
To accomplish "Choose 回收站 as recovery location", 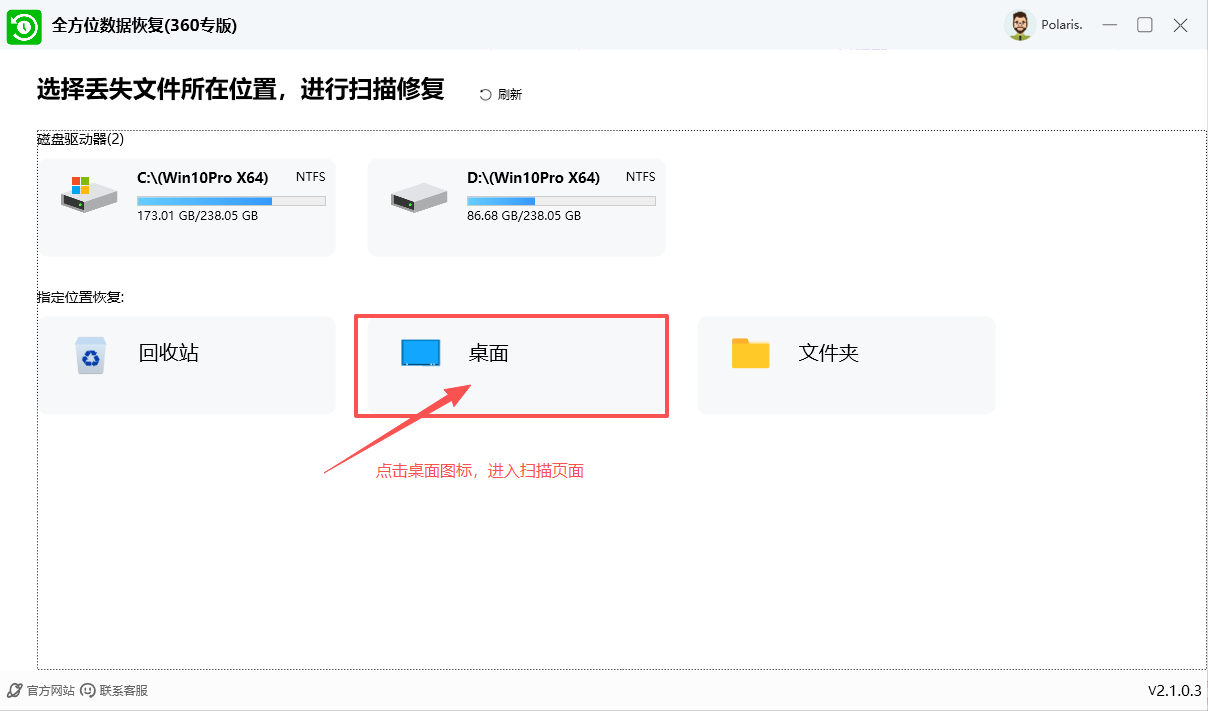I will (x=168, y=353).
